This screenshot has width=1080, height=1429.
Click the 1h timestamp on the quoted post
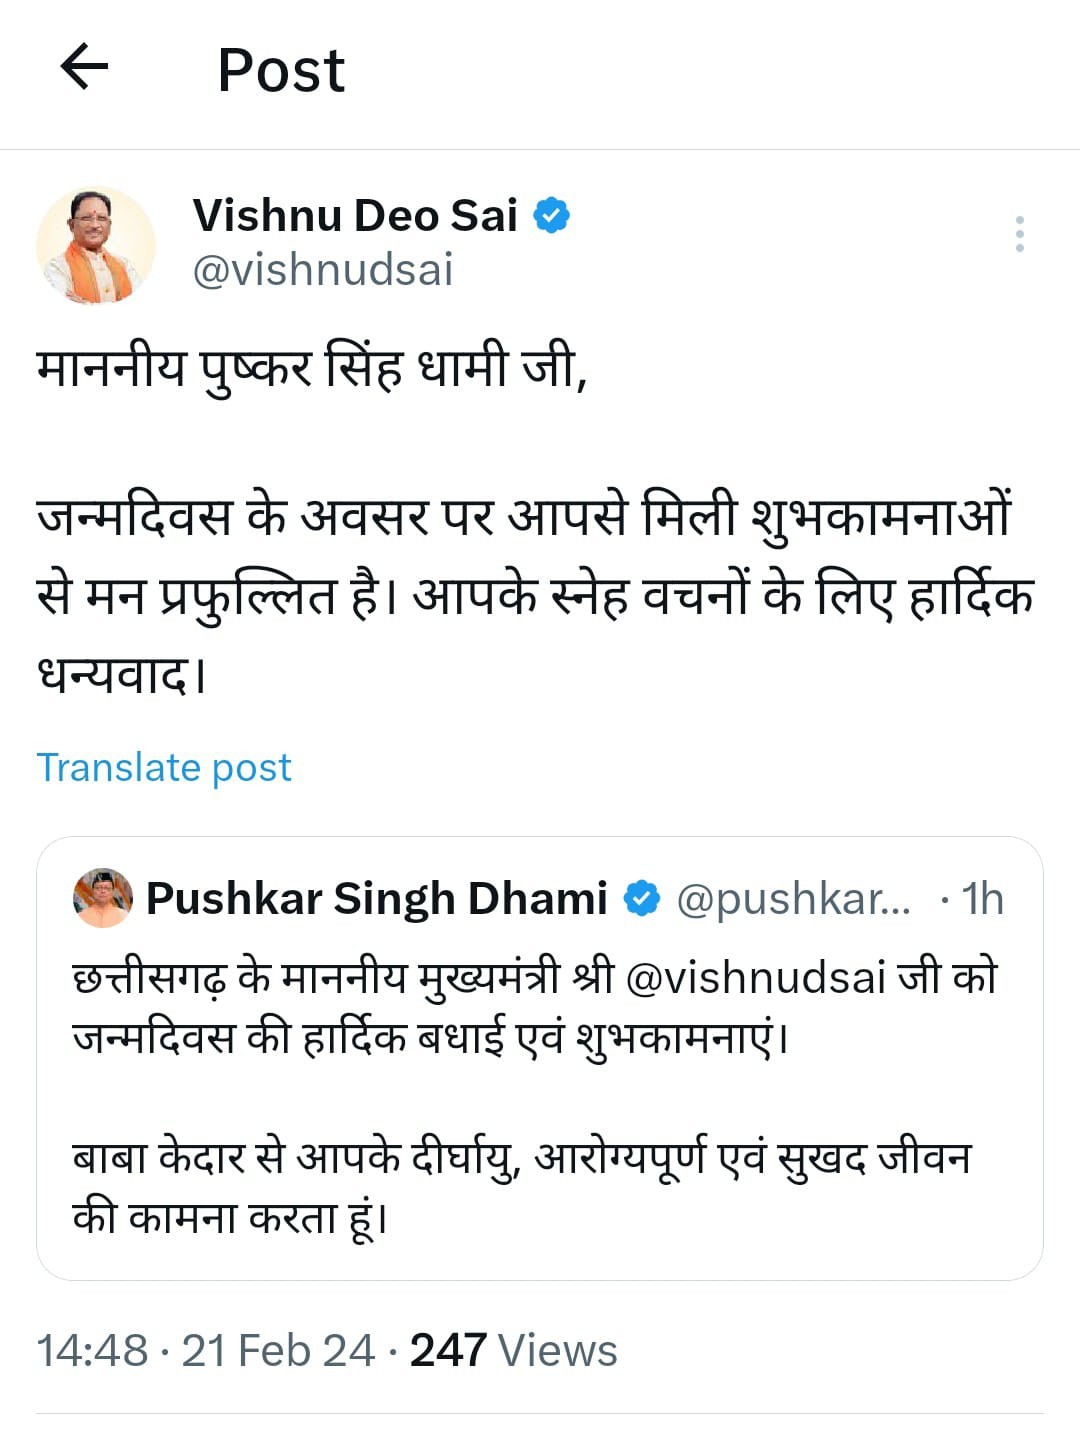pos(982,898)
